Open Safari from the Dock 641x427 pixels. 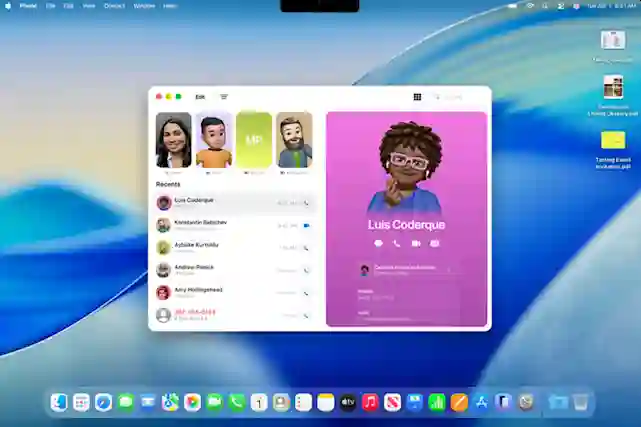[x=103, y=402]
